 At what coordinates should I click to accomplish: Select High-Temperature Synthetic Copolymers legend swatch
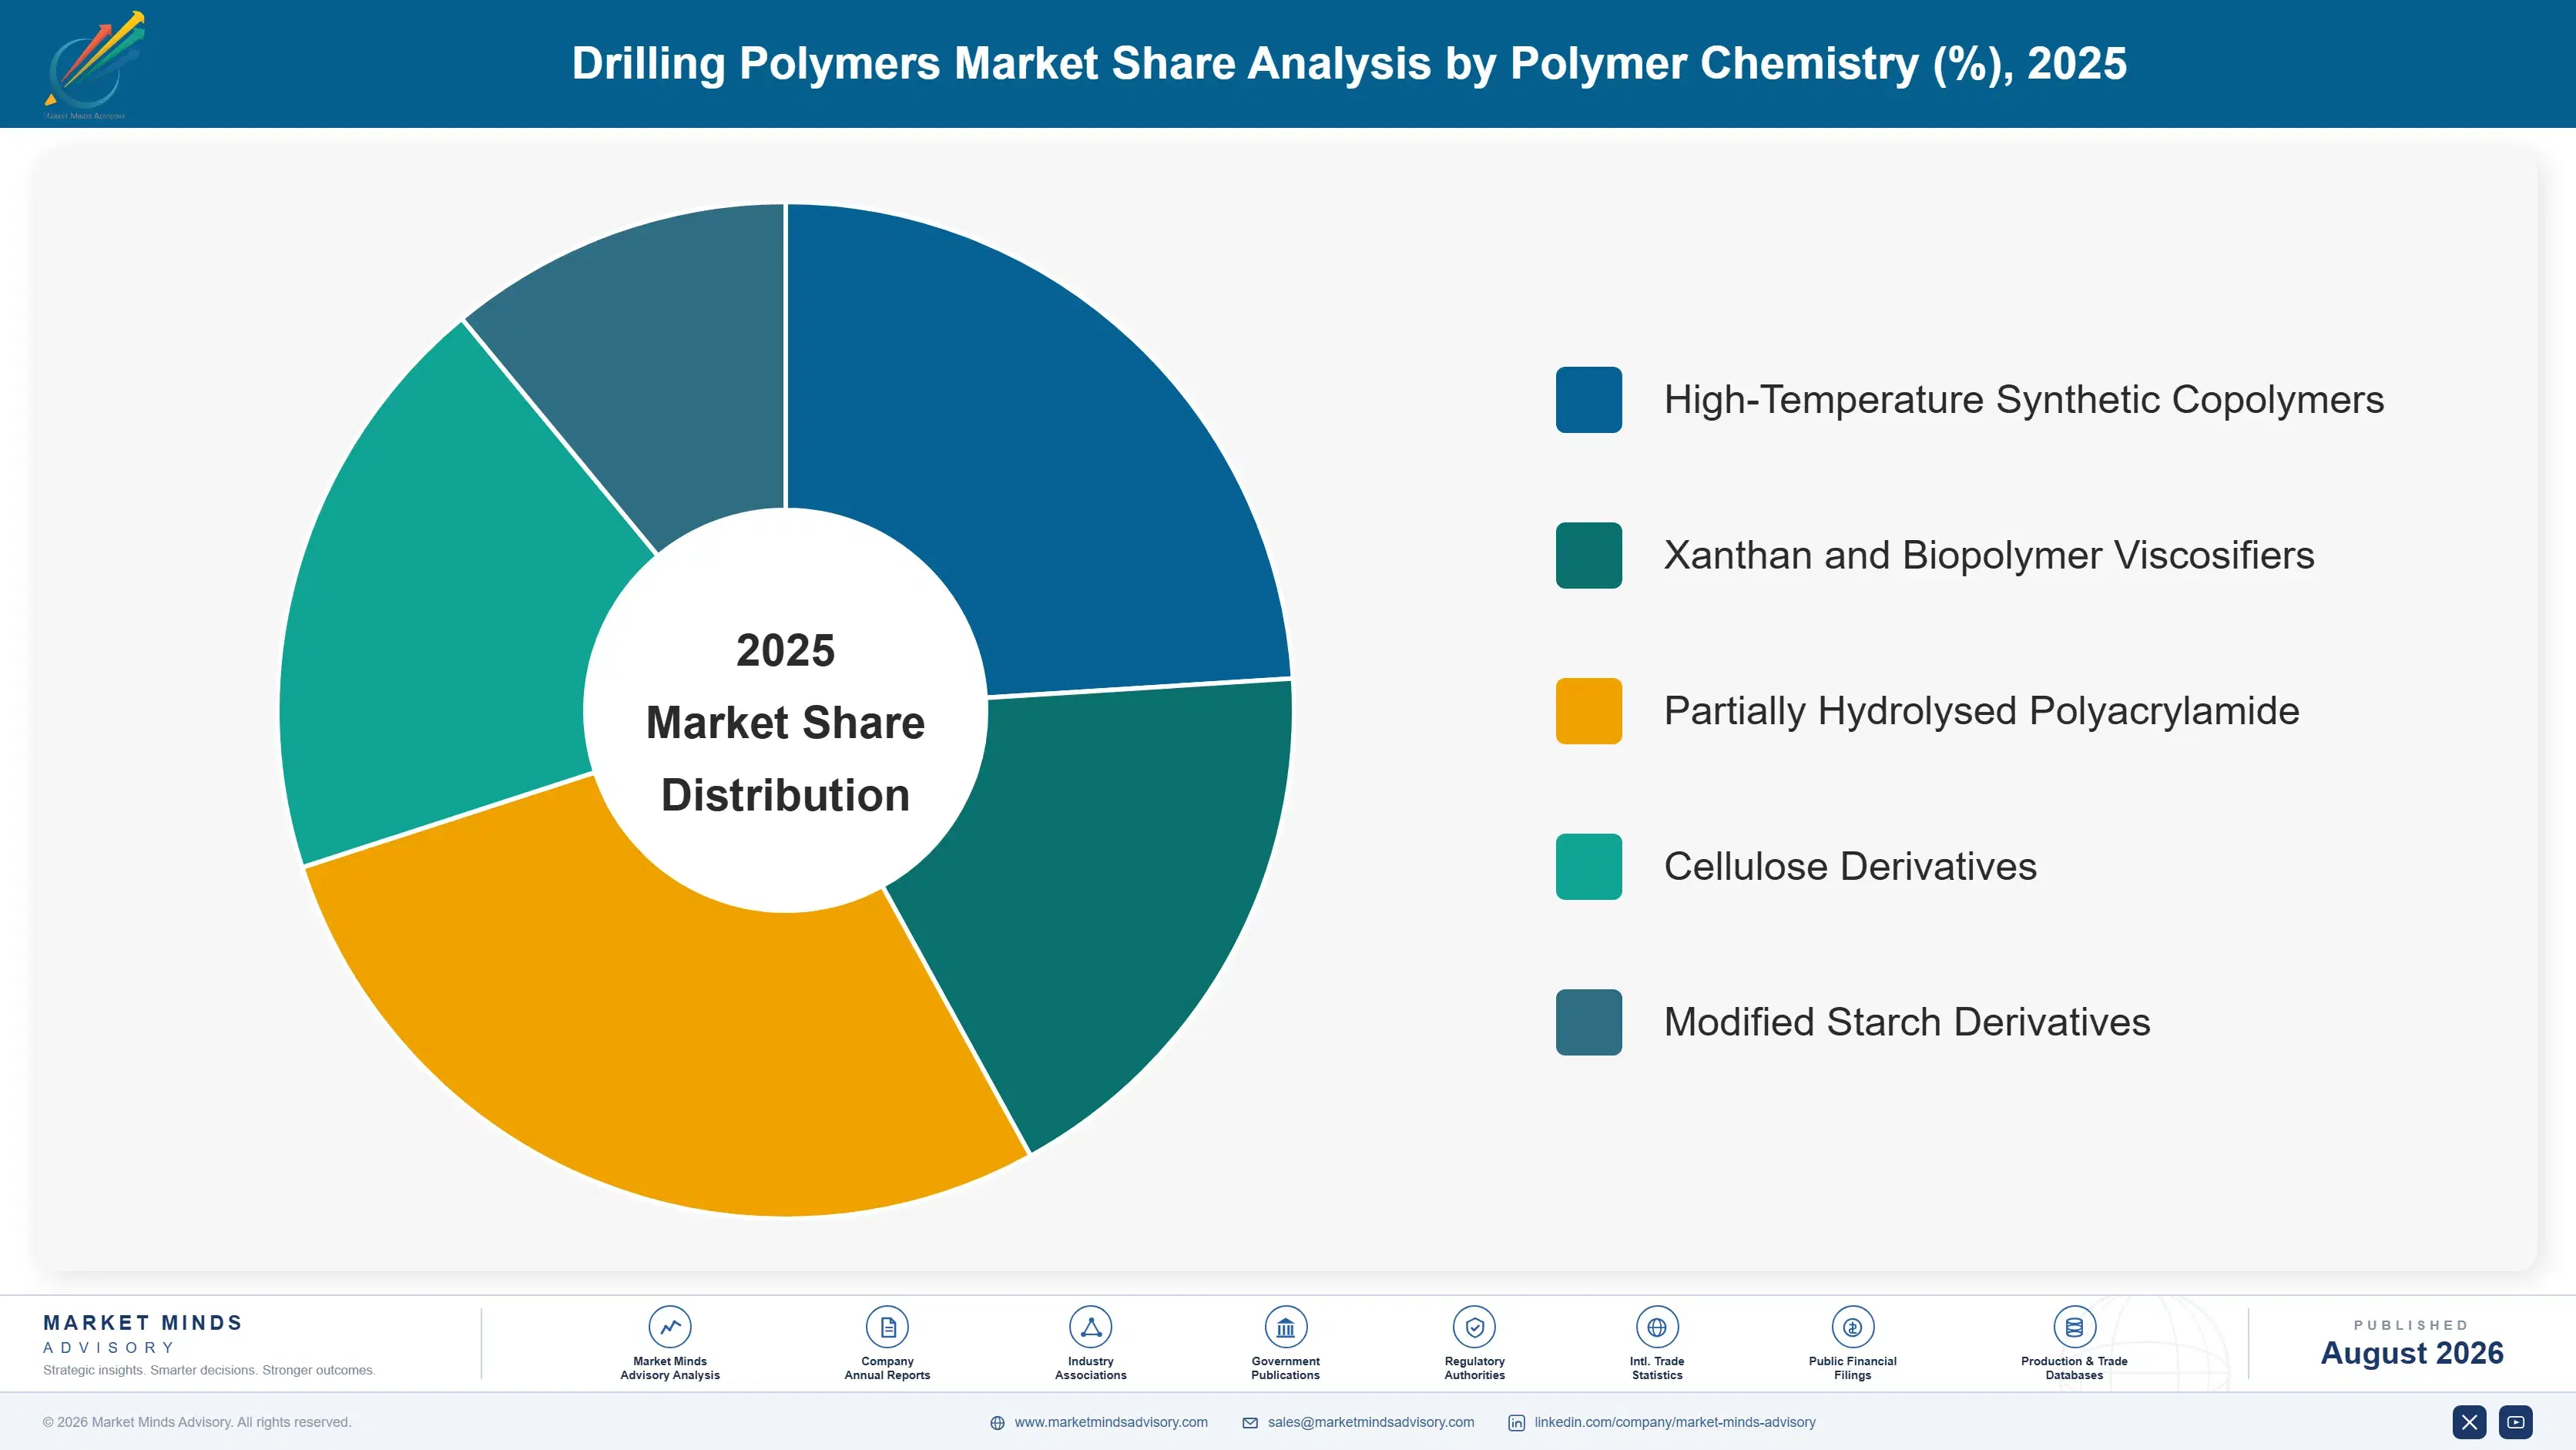pos(1588,400)
